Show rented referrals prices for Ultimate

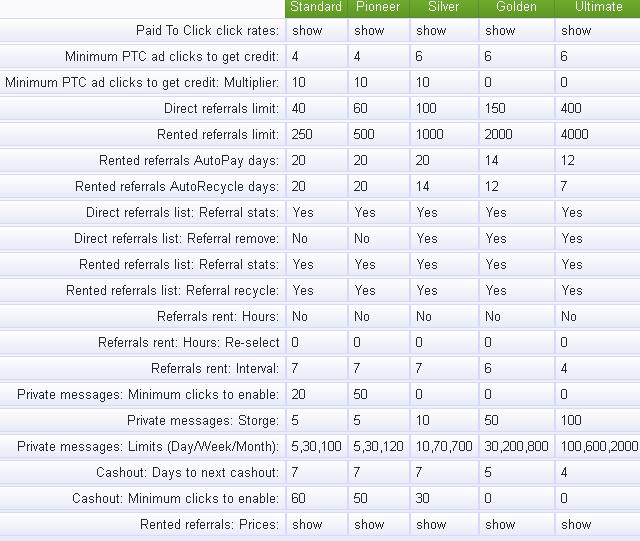click(x=576, y=524)
